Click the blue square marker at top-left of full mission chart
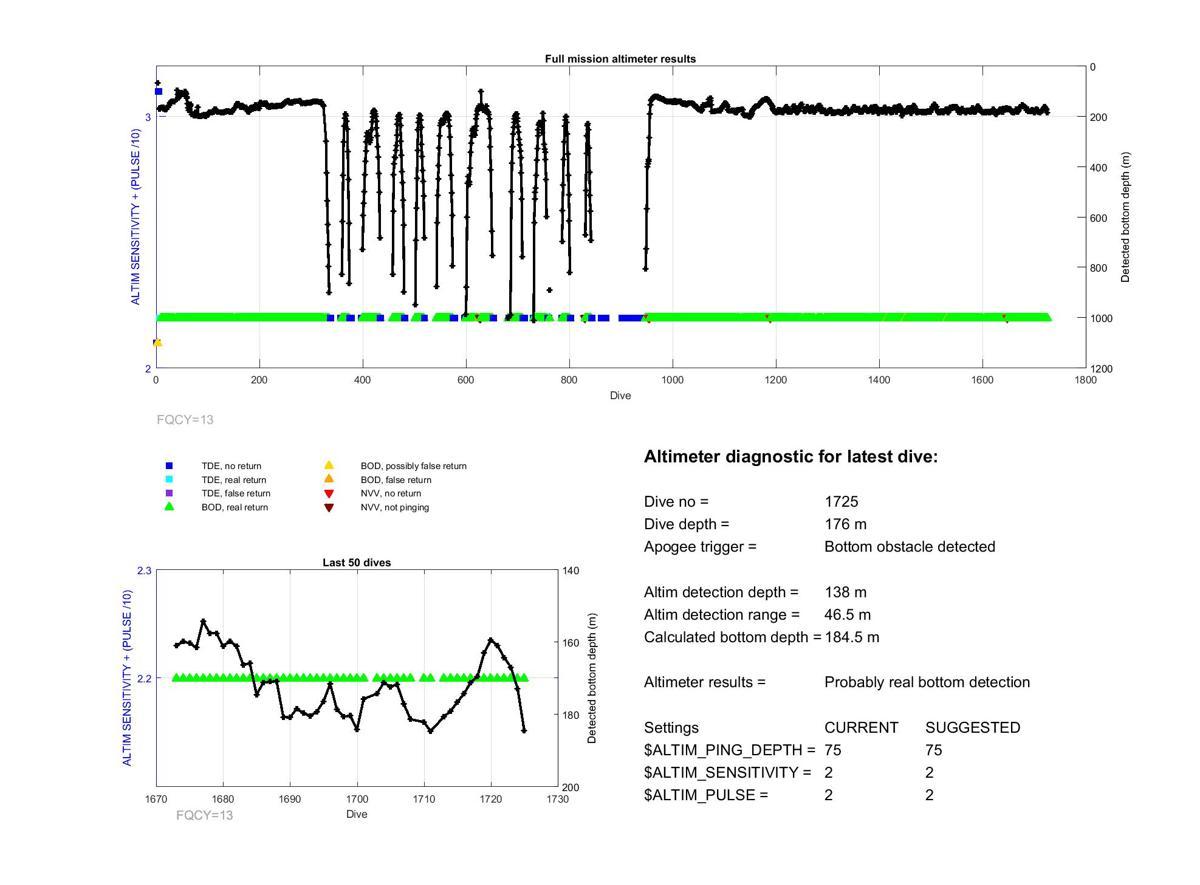 click(158, 92)
